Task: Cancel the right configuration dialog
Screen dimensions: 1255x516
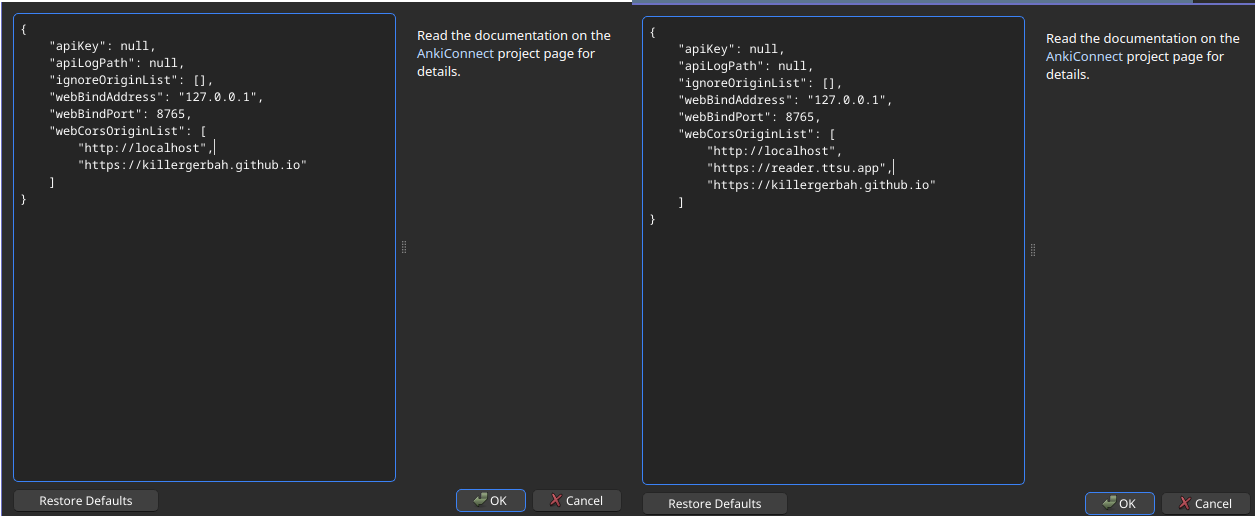Action: [x=1206, y=503]
